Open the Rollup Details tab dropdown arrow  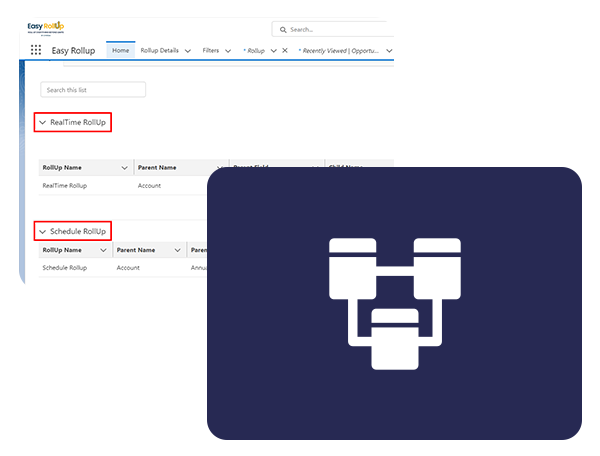(188, 50)
